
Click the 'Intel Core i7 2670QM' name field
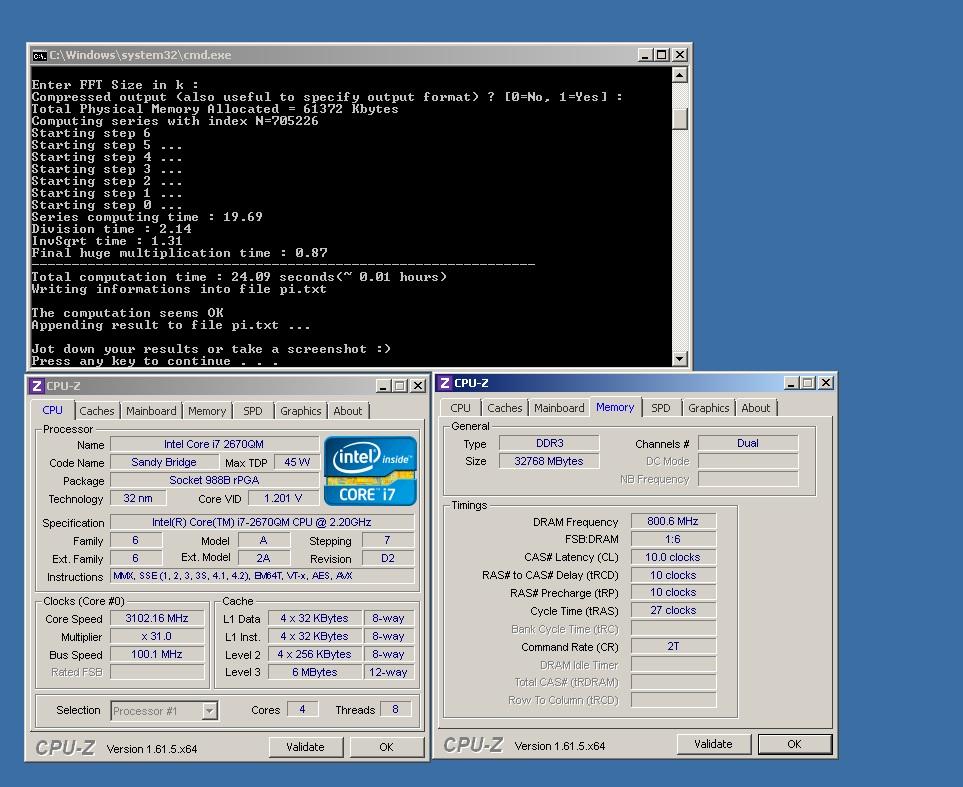coord(214,444)
